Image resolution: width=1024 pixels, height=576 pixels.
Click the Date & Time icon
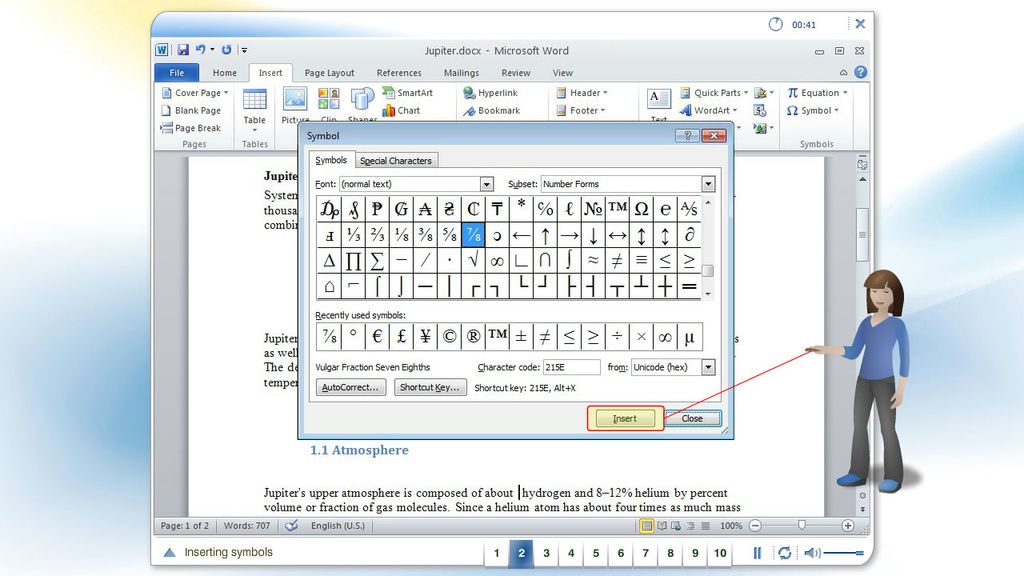tap(760, 110)
